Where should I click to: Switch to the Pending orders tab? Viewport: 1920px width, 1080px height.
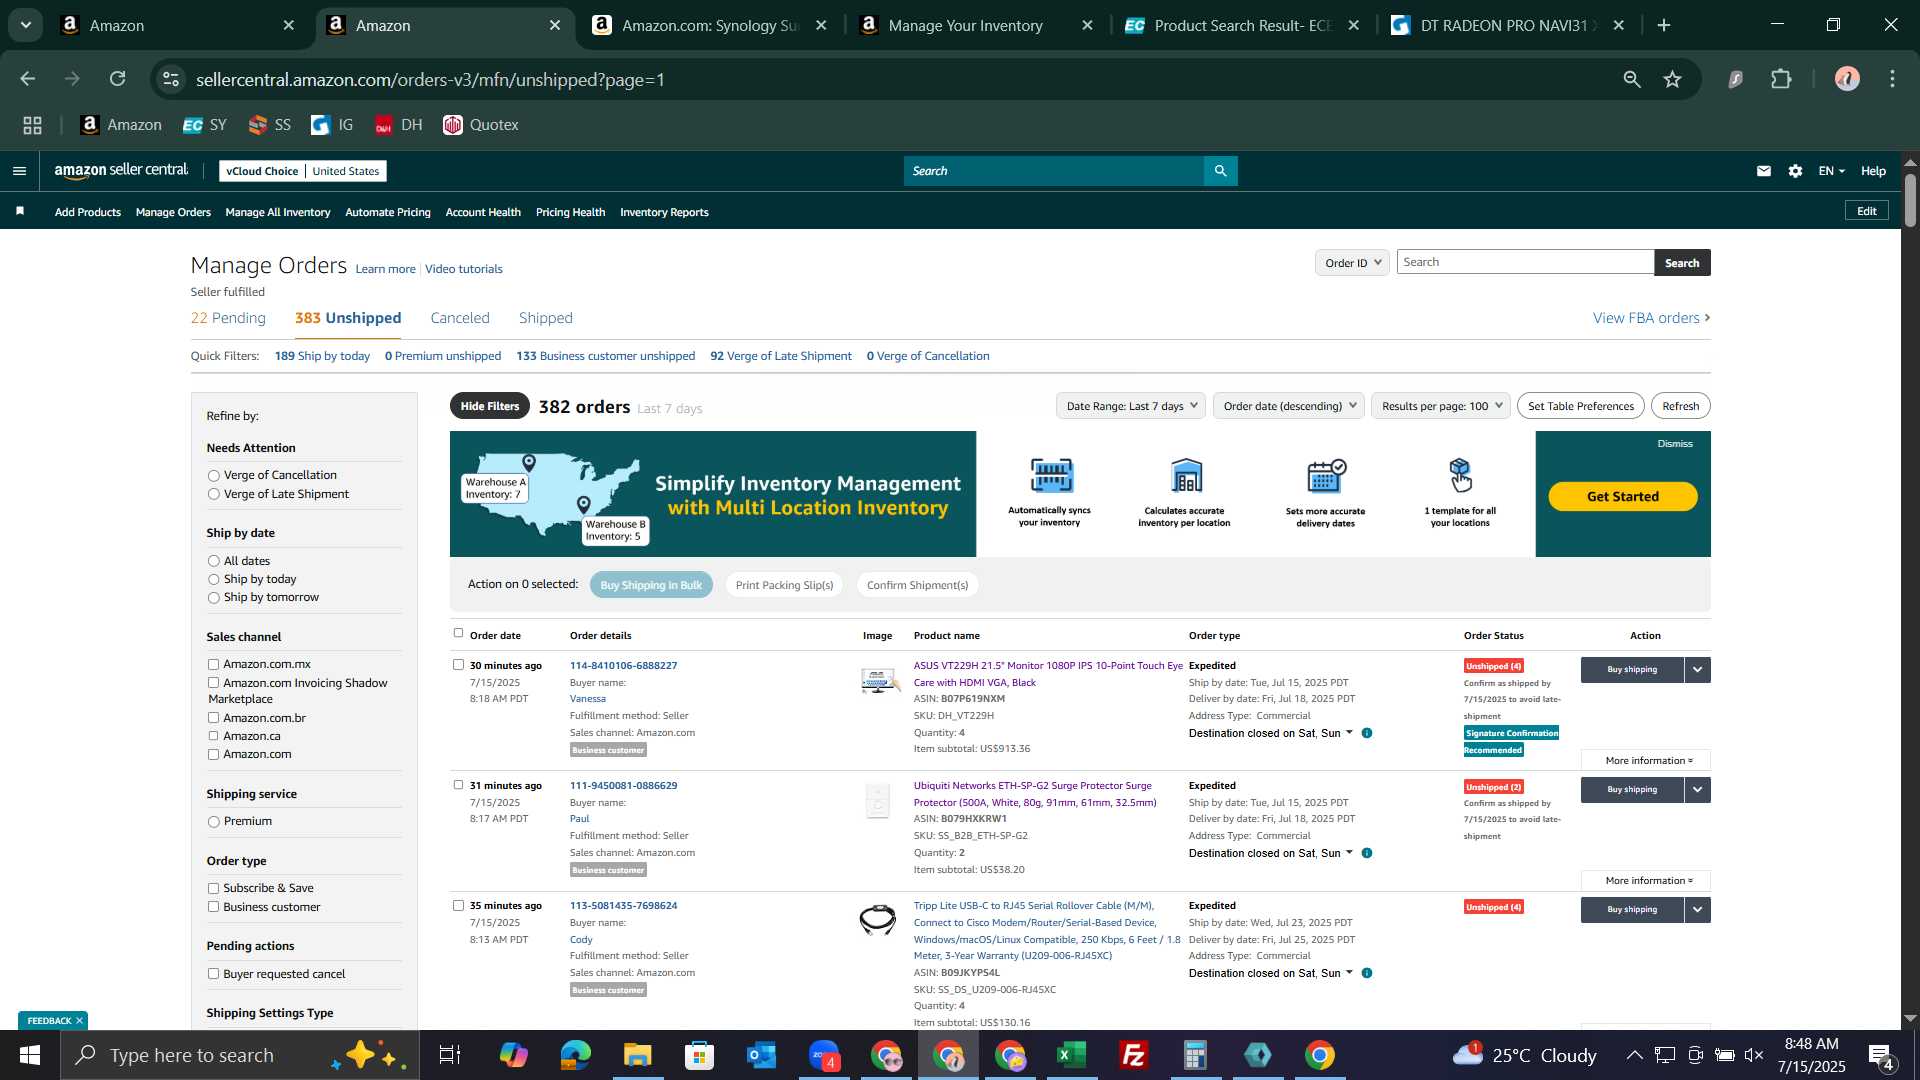[x=228, y=318]
